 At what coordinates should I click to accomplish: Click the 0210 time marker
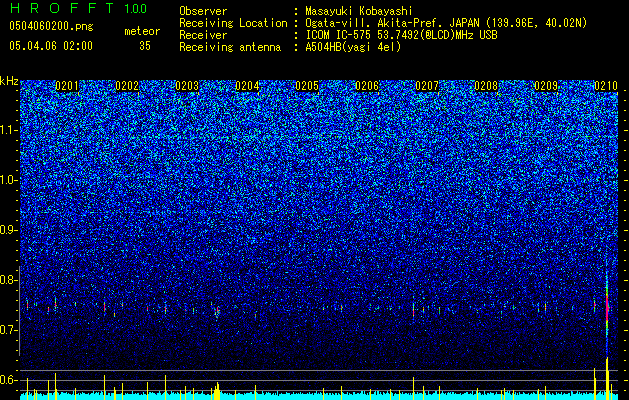[606, 86]
